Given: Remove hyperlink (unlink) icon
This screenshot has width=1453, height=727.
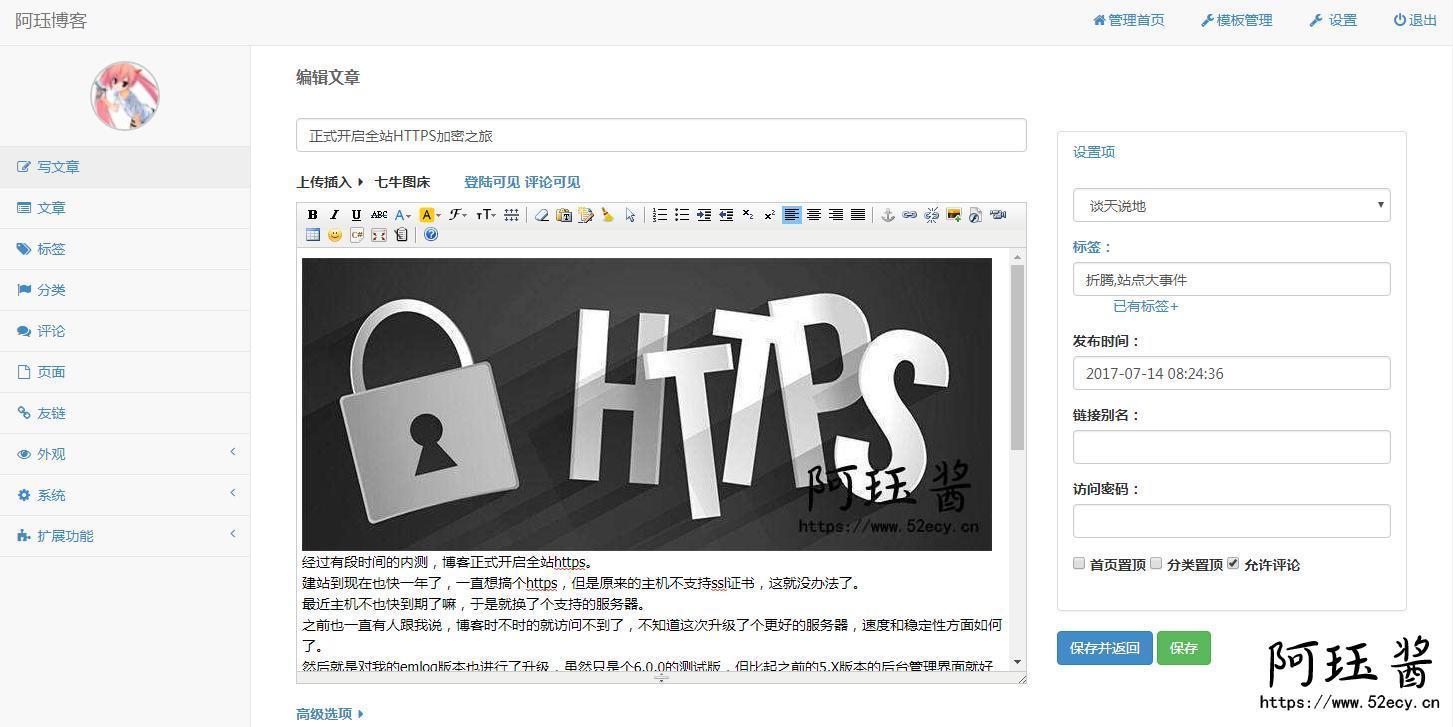Looking at the screenshot, I should tap(931, 214).
